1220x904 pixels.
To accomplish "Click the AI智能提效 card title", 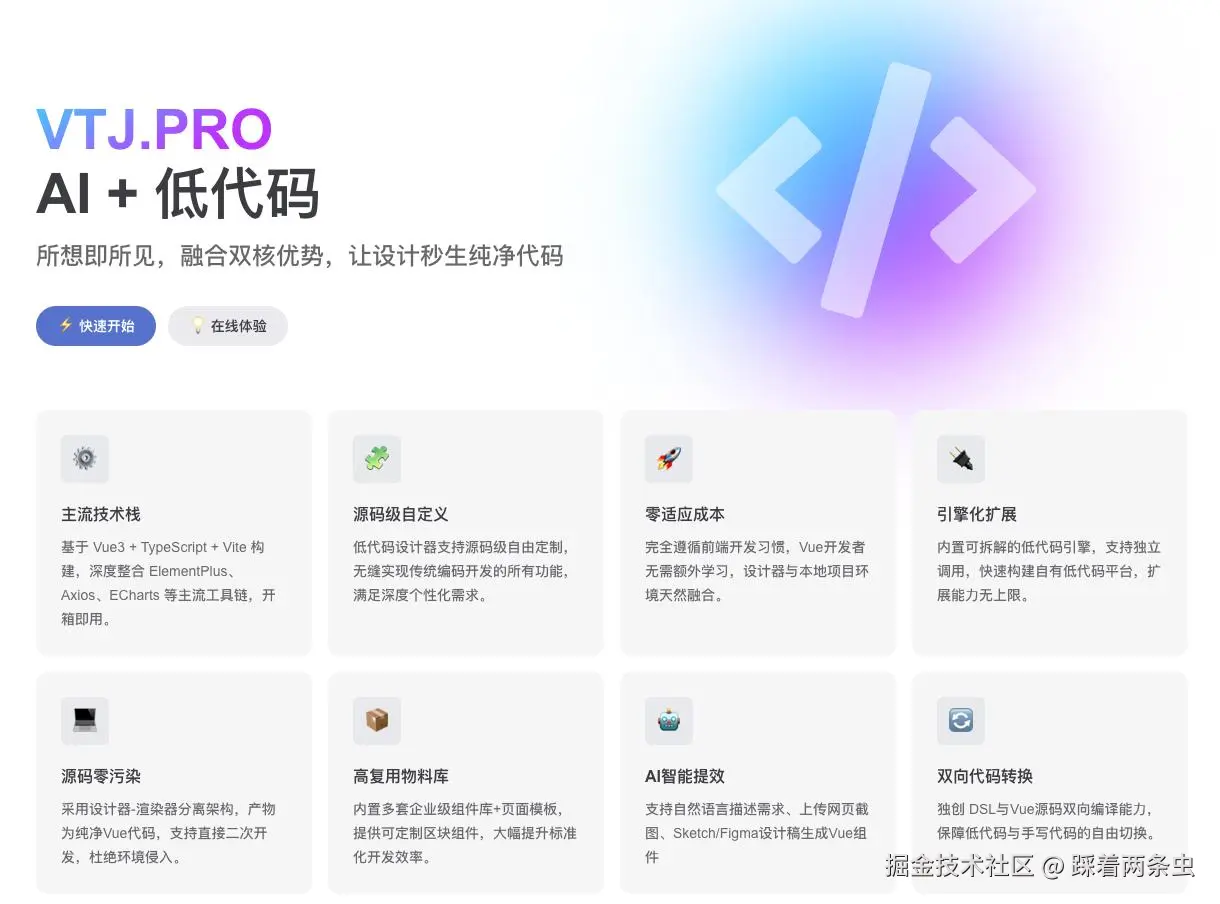I will coord(685,776).
